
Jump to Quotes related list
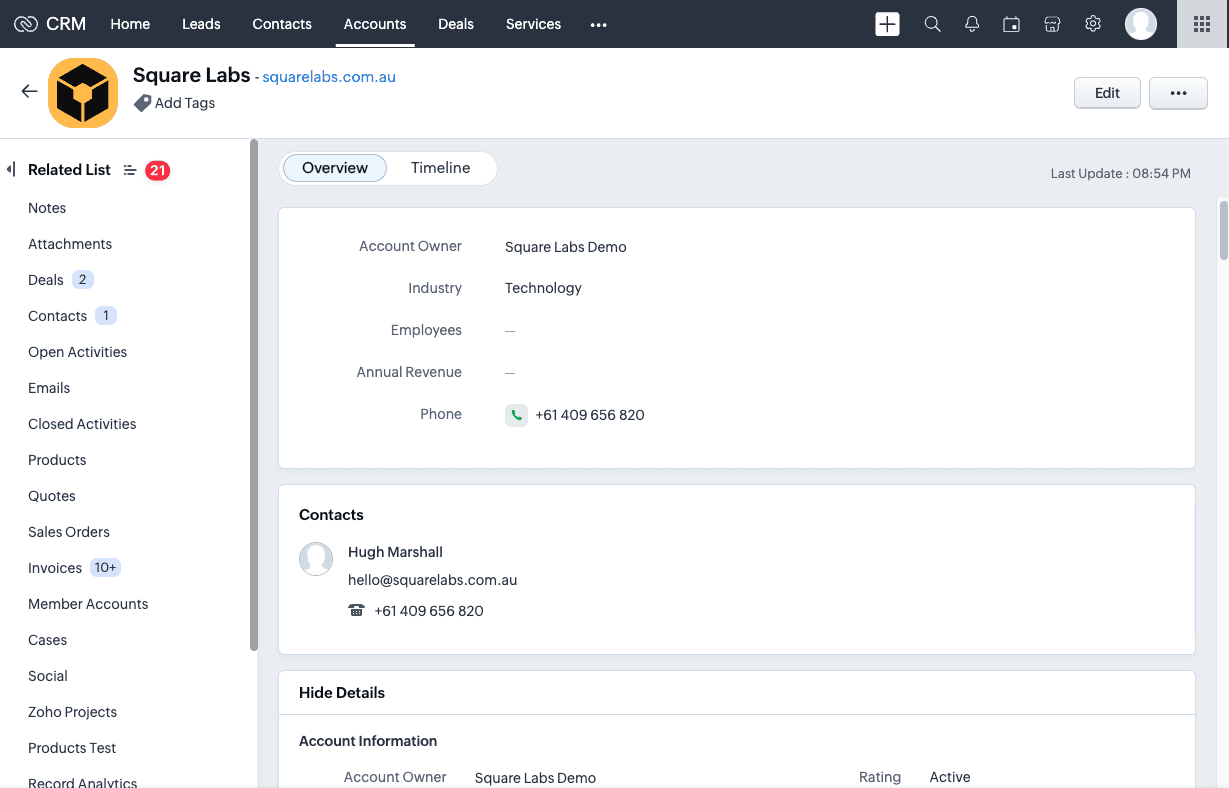click(x=52, y=496)
